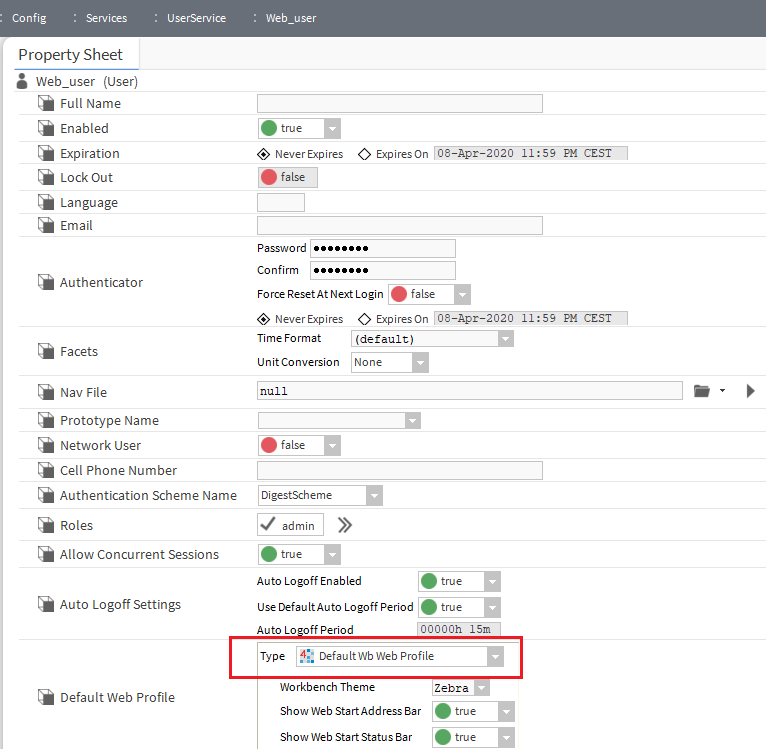Open the Nav File folder browser icon
Screen dimensions: 766x749
coord(702,391)
